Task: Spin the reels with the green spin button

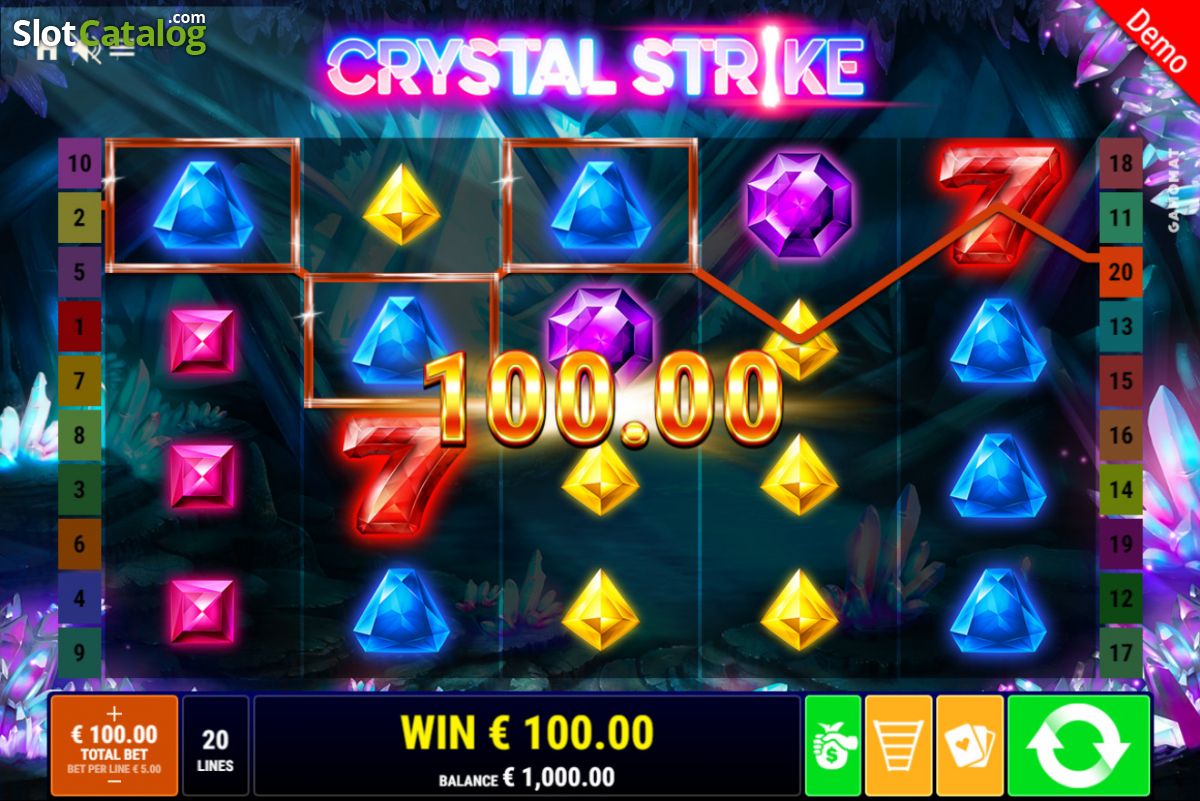Action: click(1079, 745)
